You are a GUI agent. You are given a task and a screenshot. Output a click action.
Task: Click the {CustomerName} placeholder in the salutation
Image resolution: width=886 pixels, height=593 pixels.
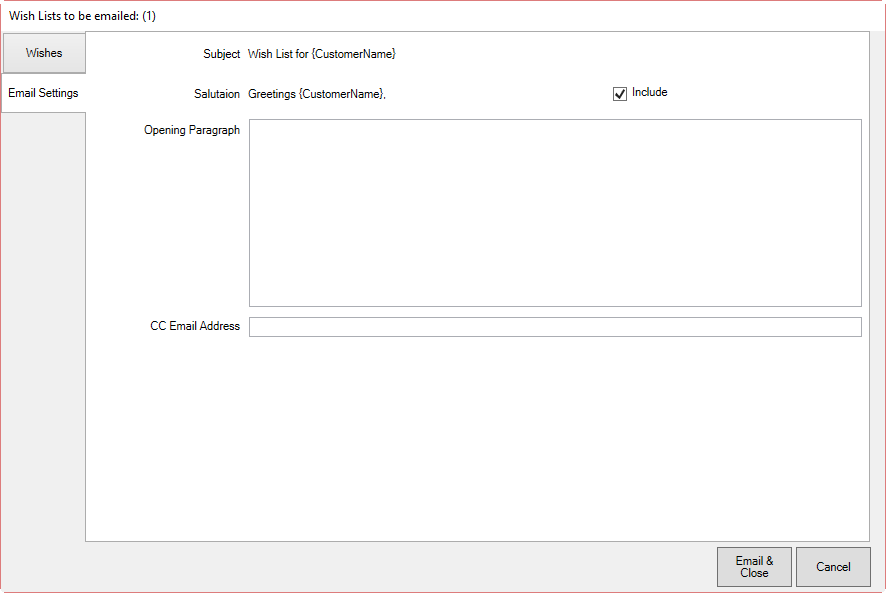pos(342,94)
